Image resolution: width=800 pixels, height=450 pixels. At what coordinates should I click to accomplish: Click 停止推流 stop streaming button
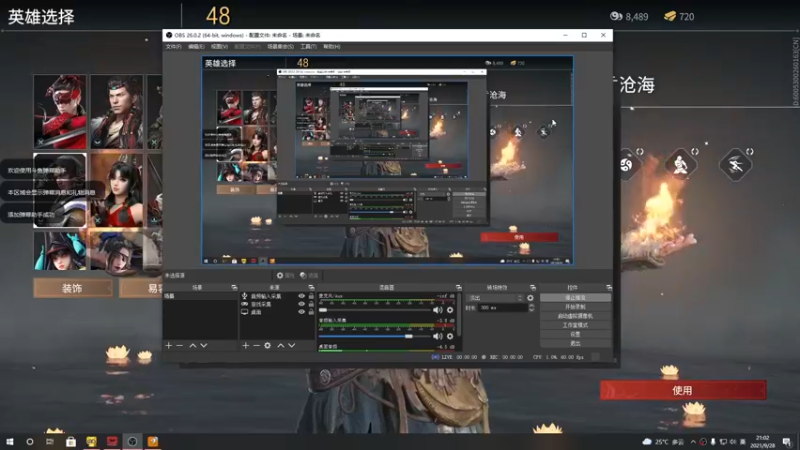575,297
